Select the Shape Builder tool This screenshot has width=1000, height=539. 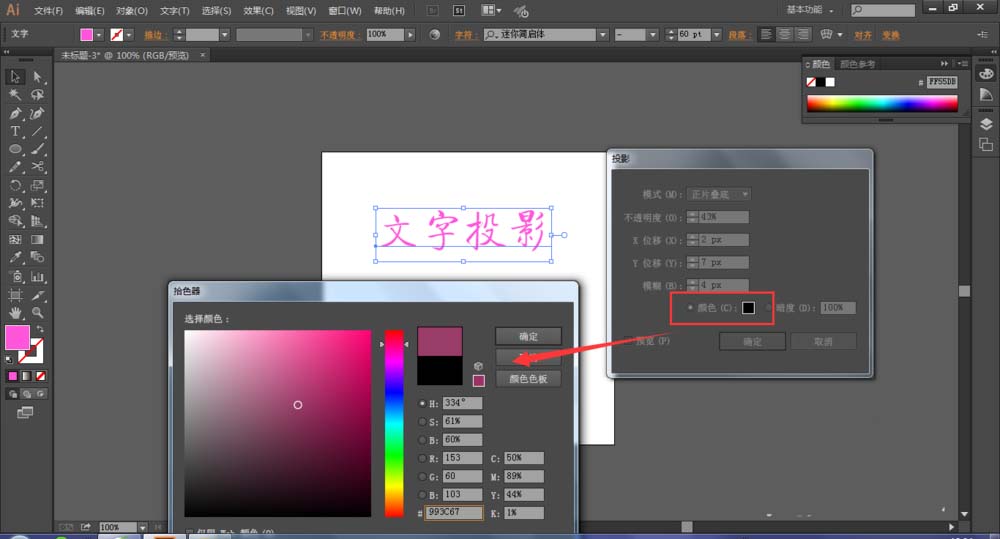15,221
